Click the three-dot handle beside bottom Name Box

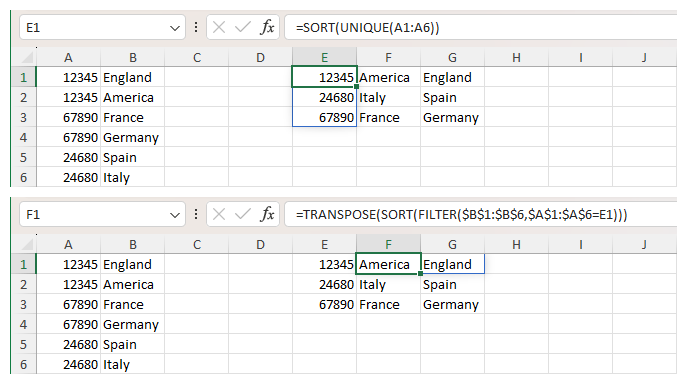pos(196,215)
